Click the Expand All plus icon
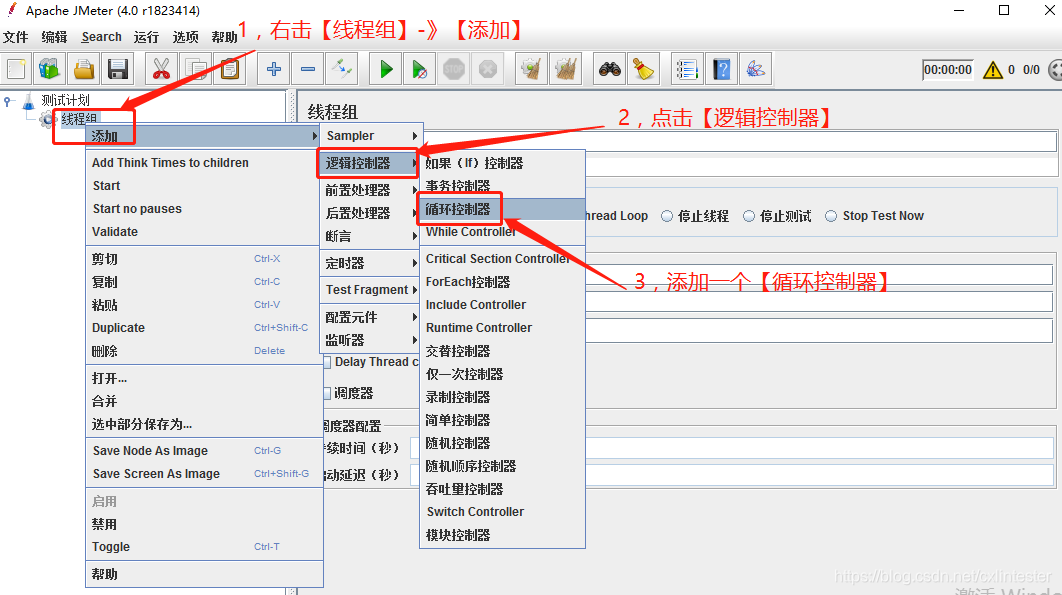 274,69
